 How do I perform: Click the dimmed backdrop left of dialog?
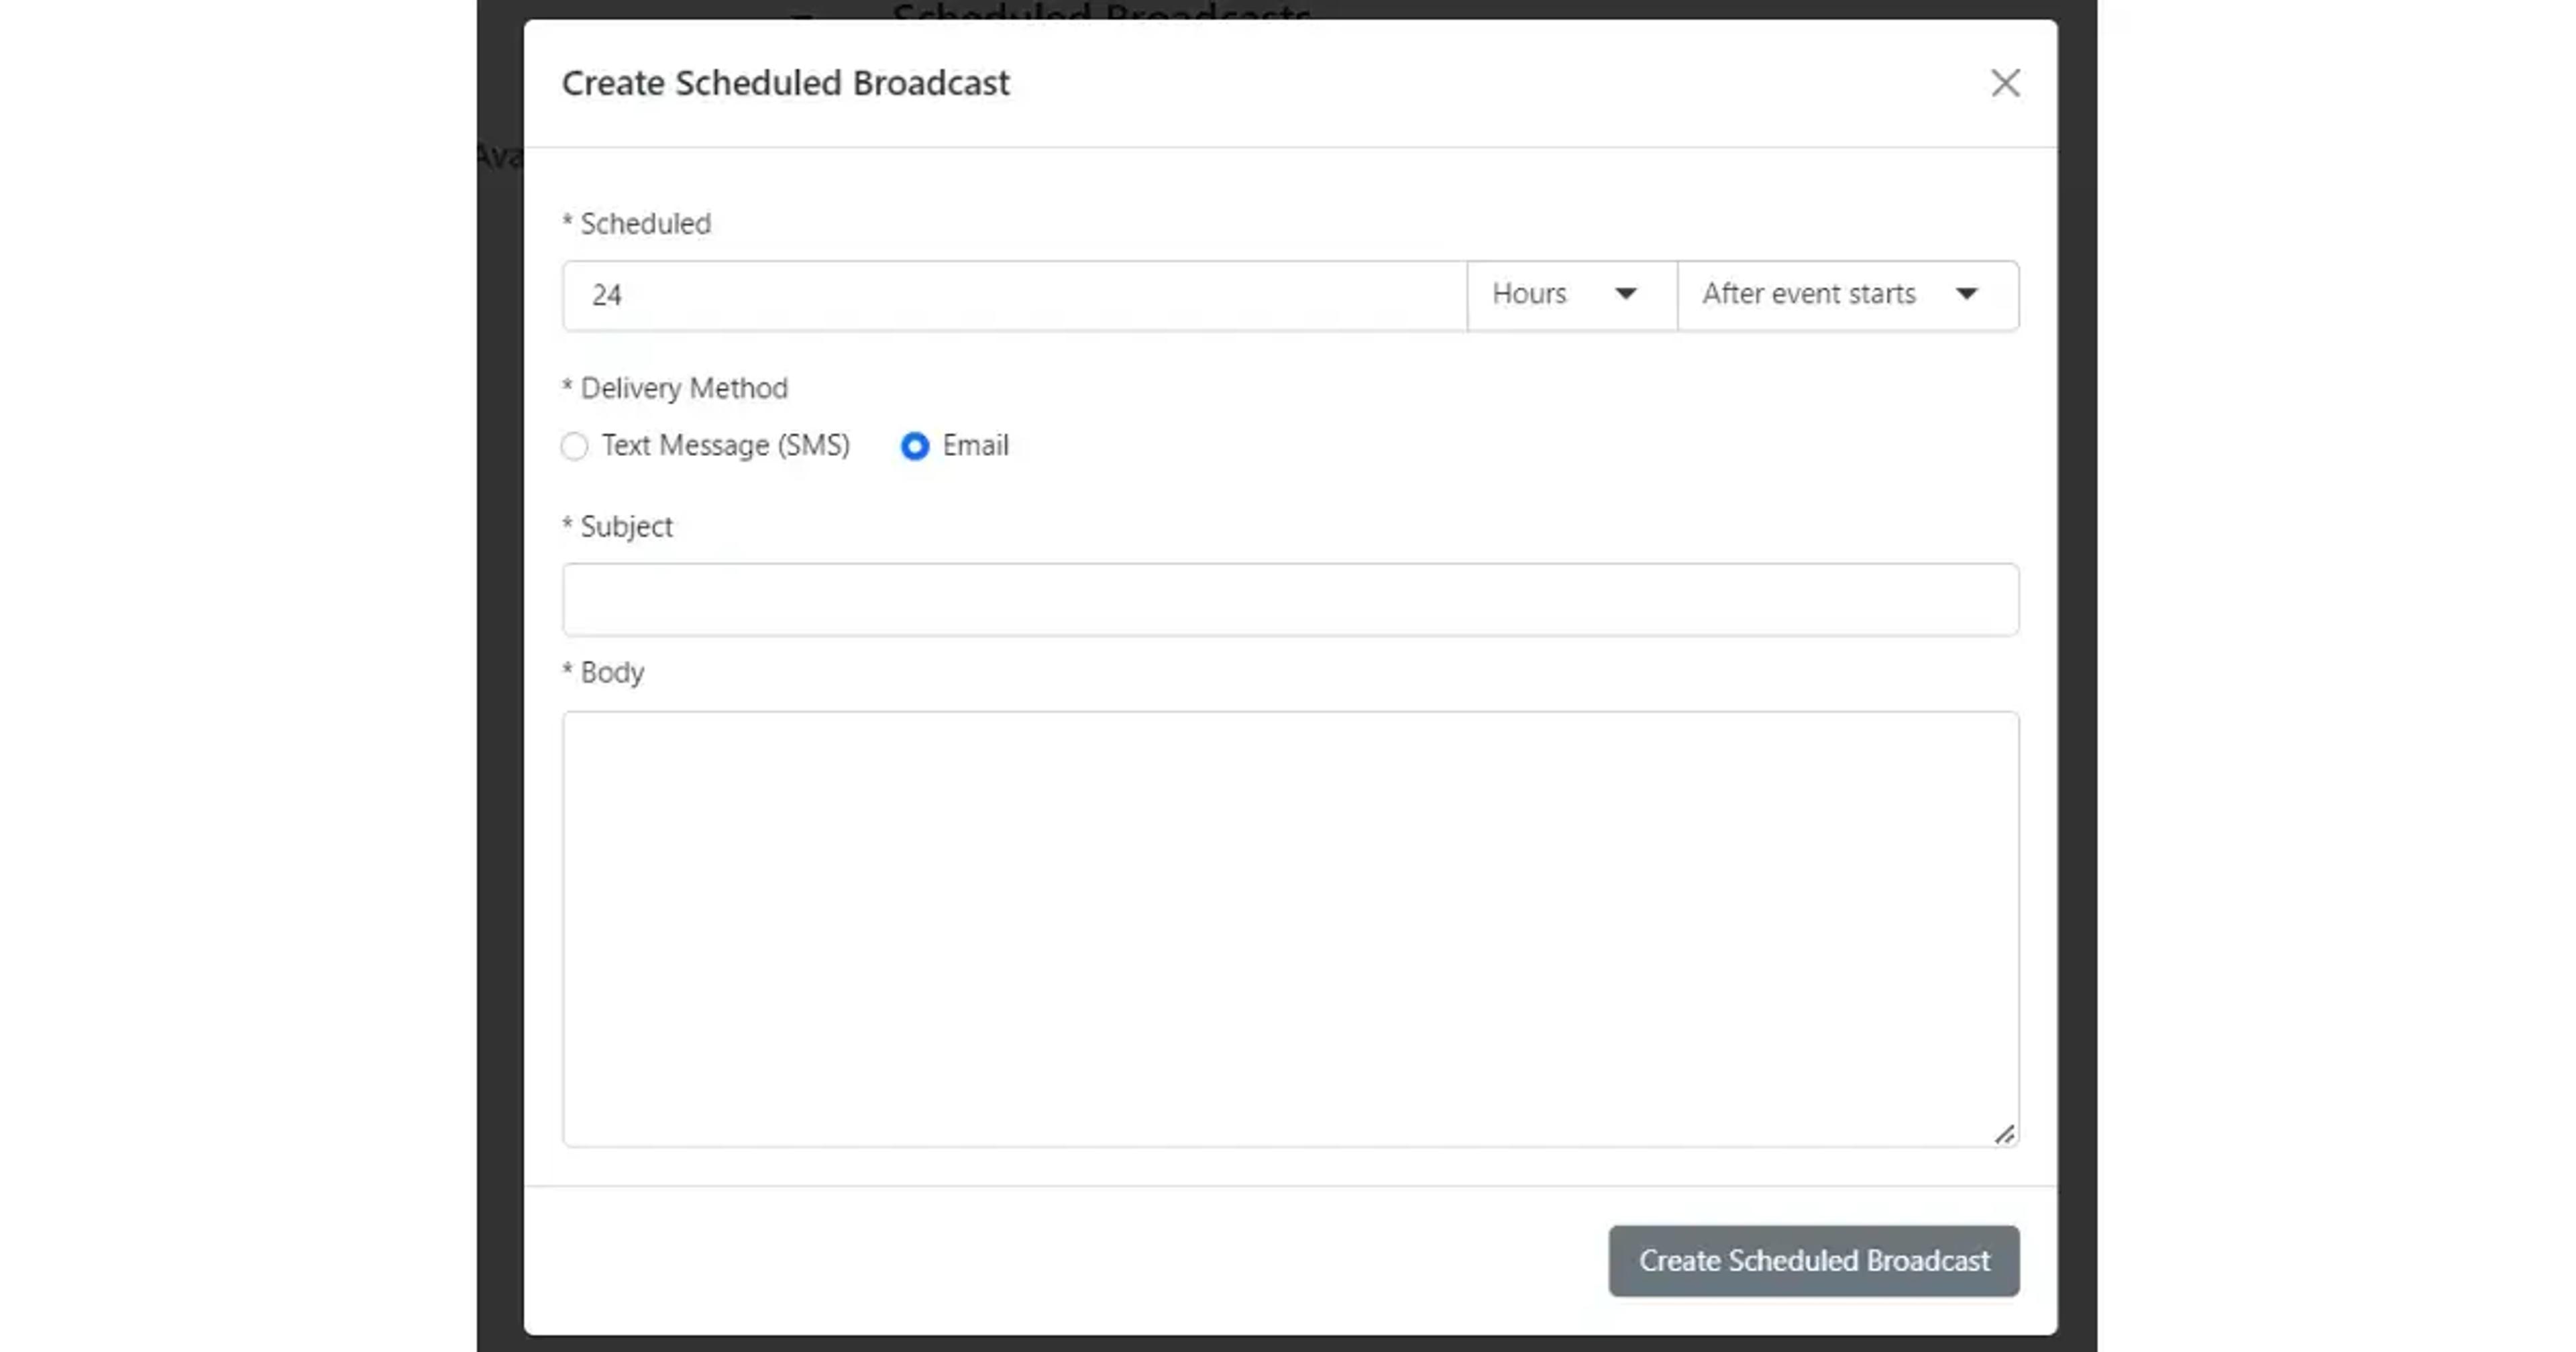pyautogui.click(x=500, y=700)
